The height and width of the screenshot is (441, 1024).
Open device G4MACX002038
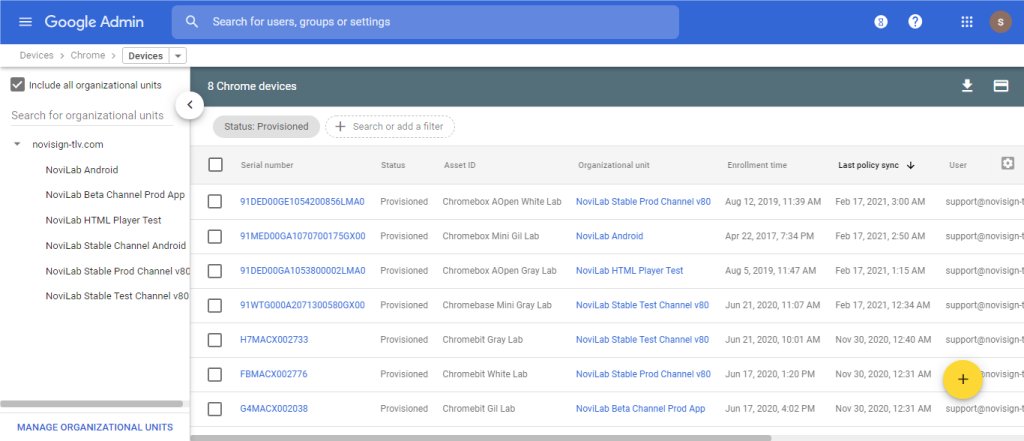[x=274, y=409]
